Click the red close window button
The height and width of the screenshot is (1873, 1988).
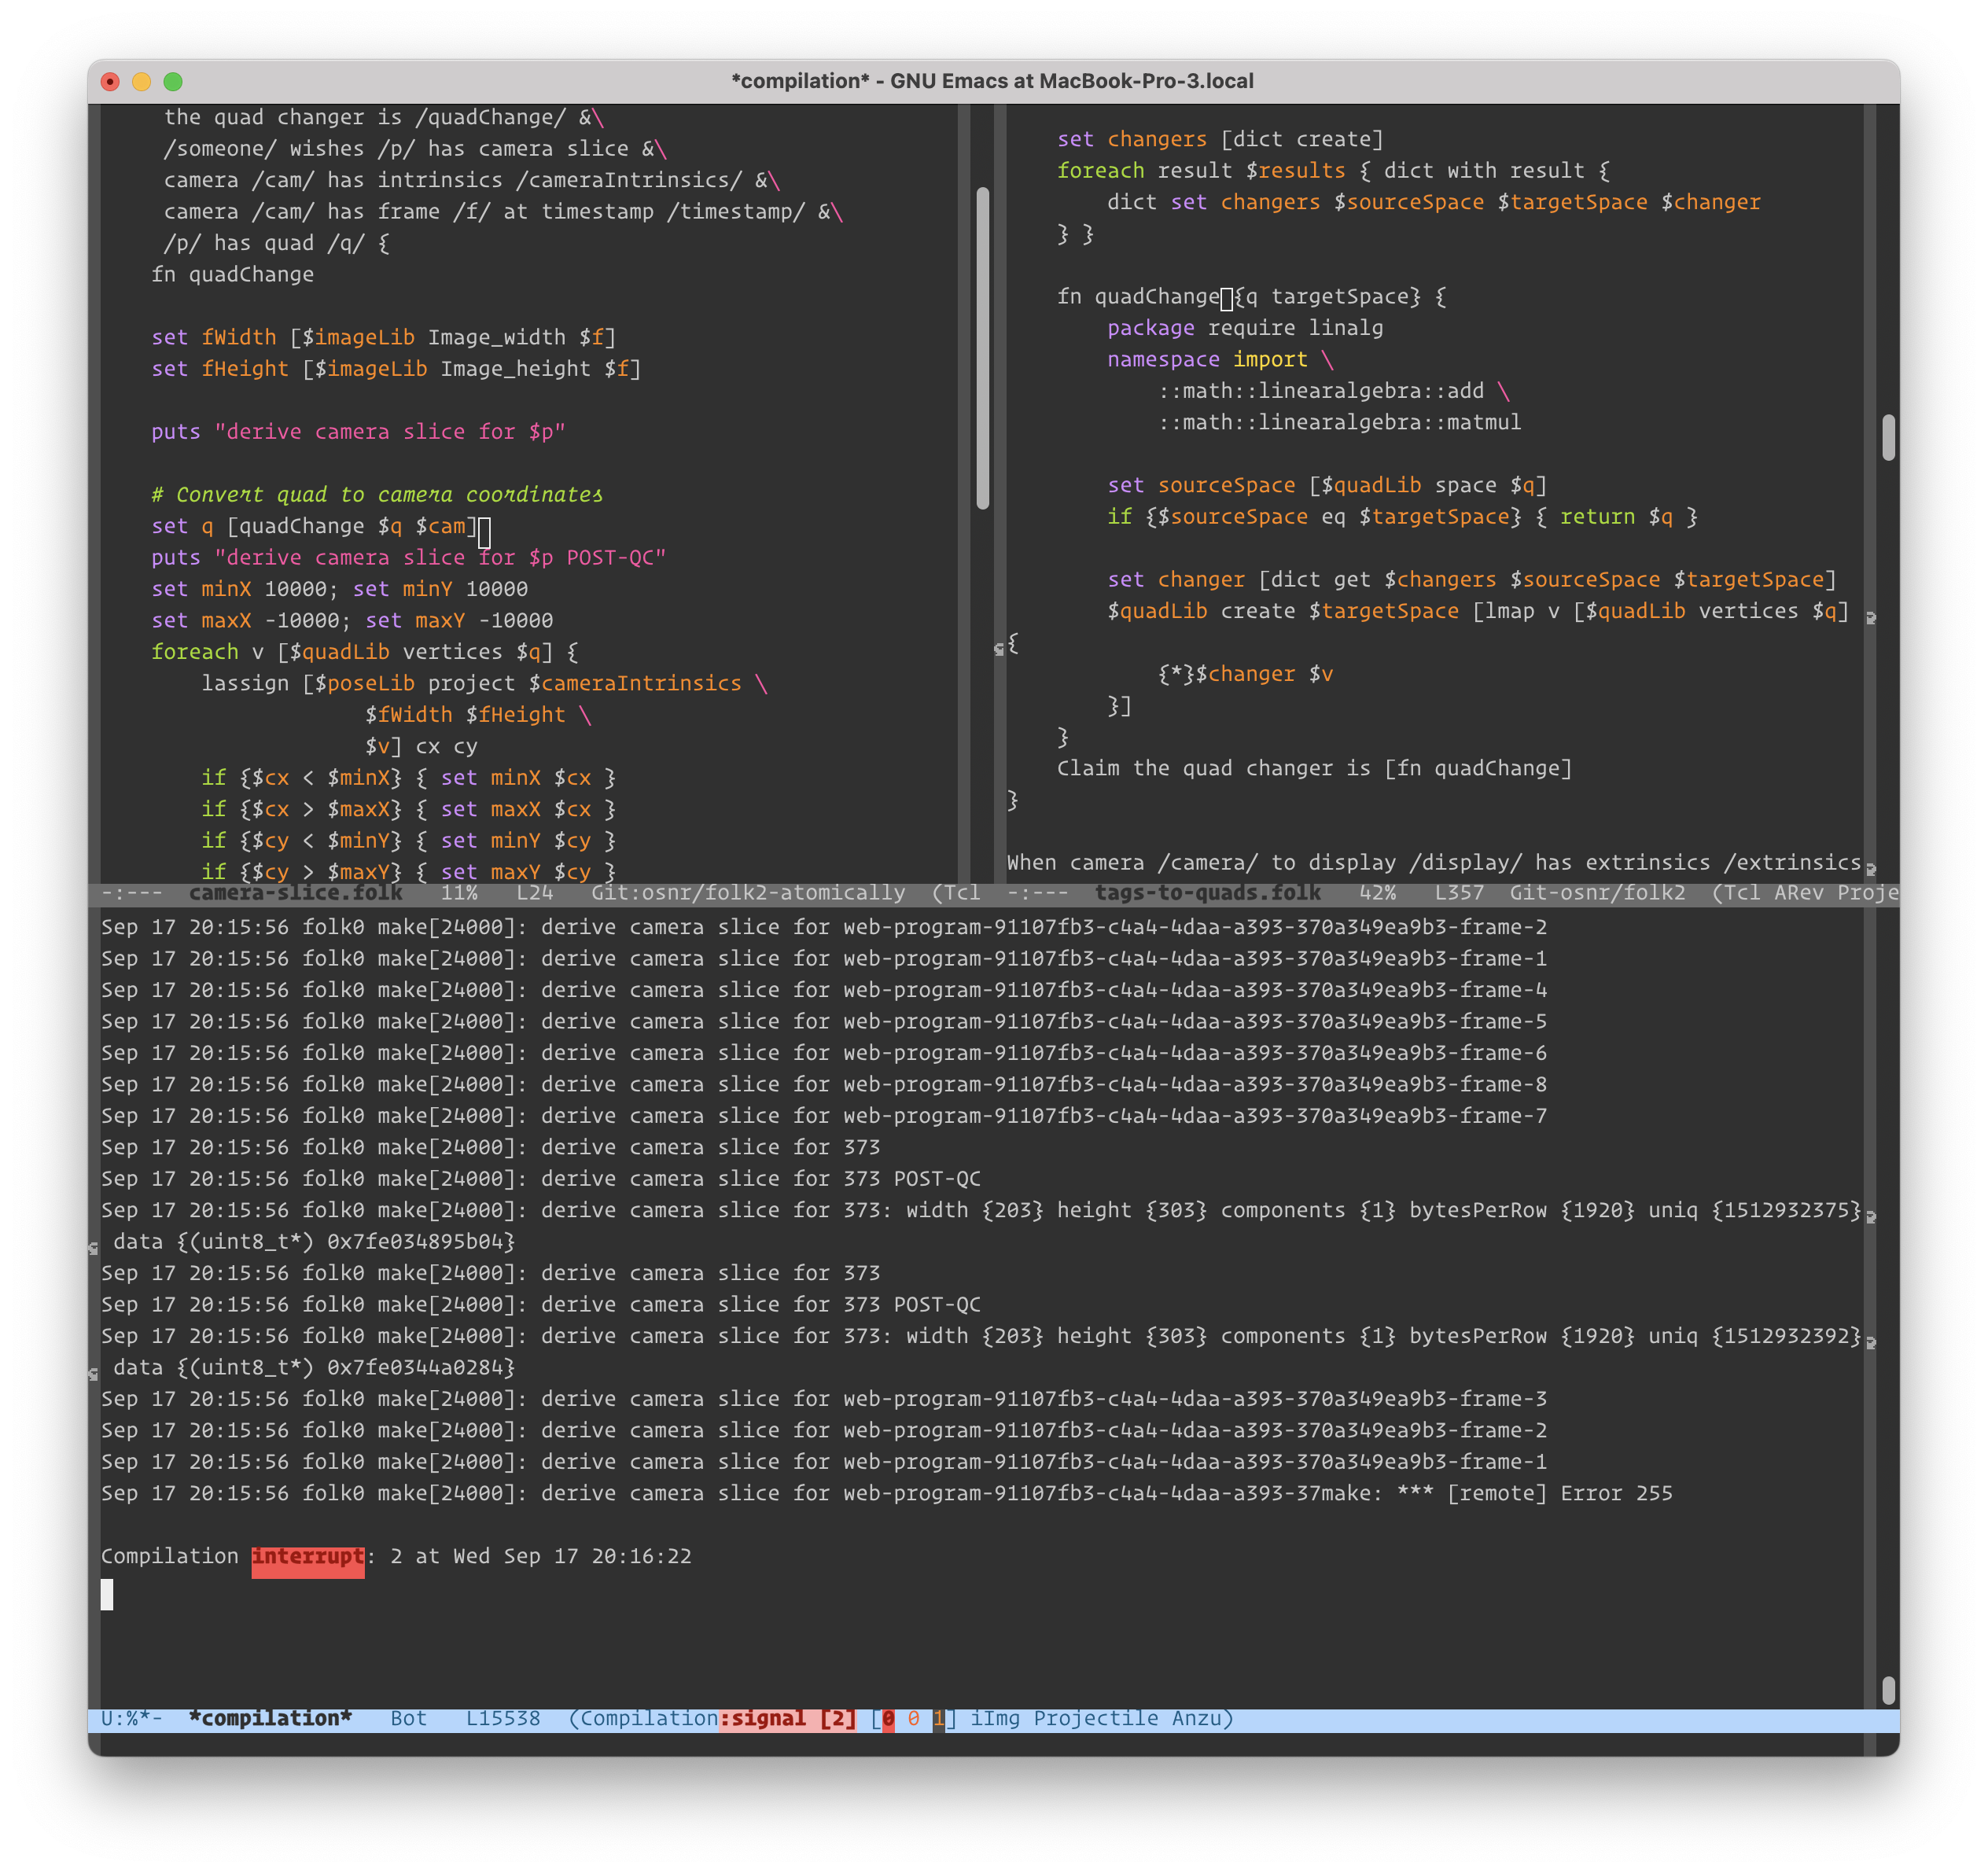tap(111, 81)
